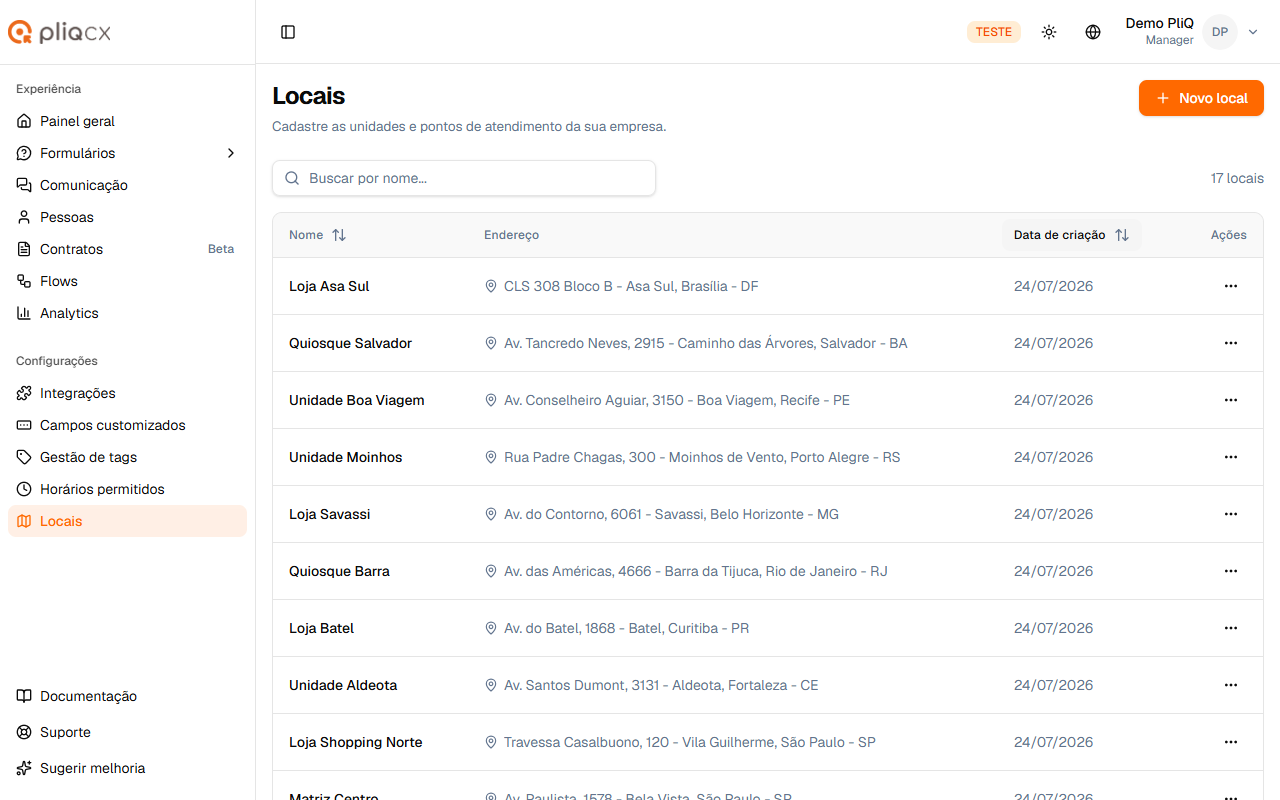Screen dimensions: 1280x800
Task: Focus the Buscar por nome search field
Action: click(464, 178)
